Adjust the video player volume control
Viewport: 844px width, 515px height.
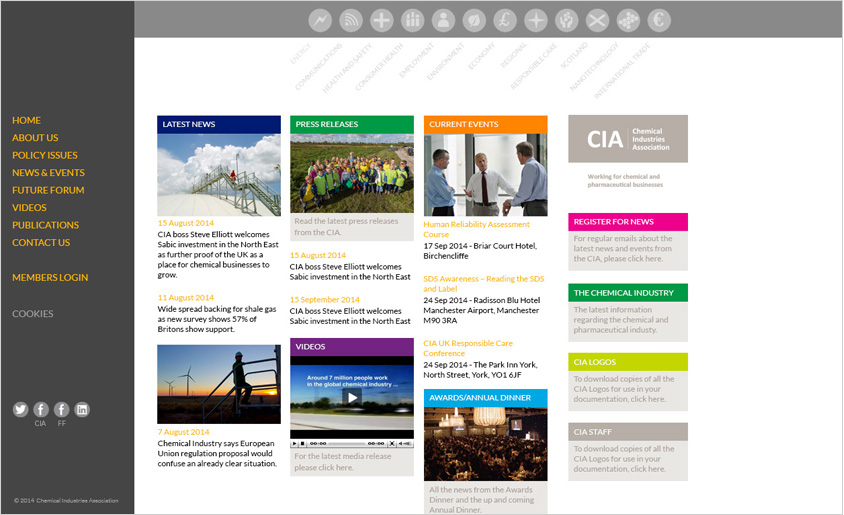click(405, 444)
